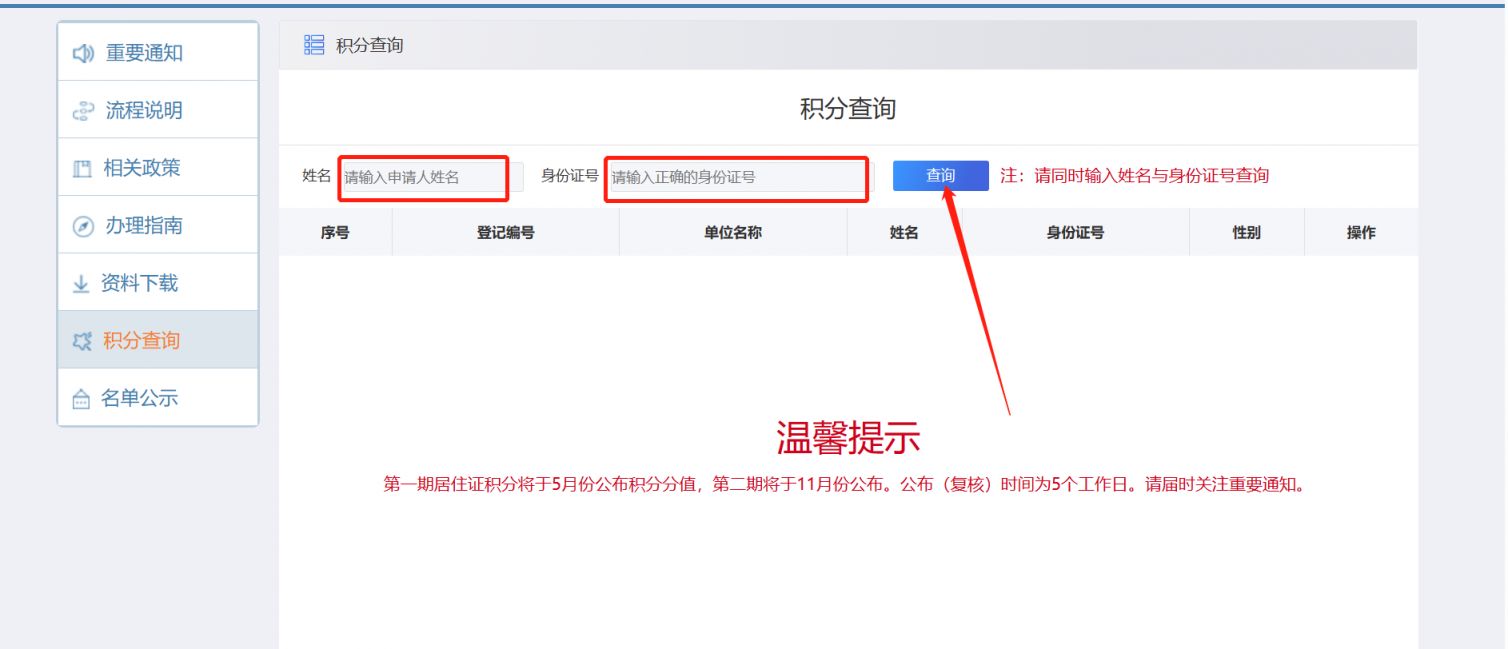Click the 性别 column header

click(1246, 233)
